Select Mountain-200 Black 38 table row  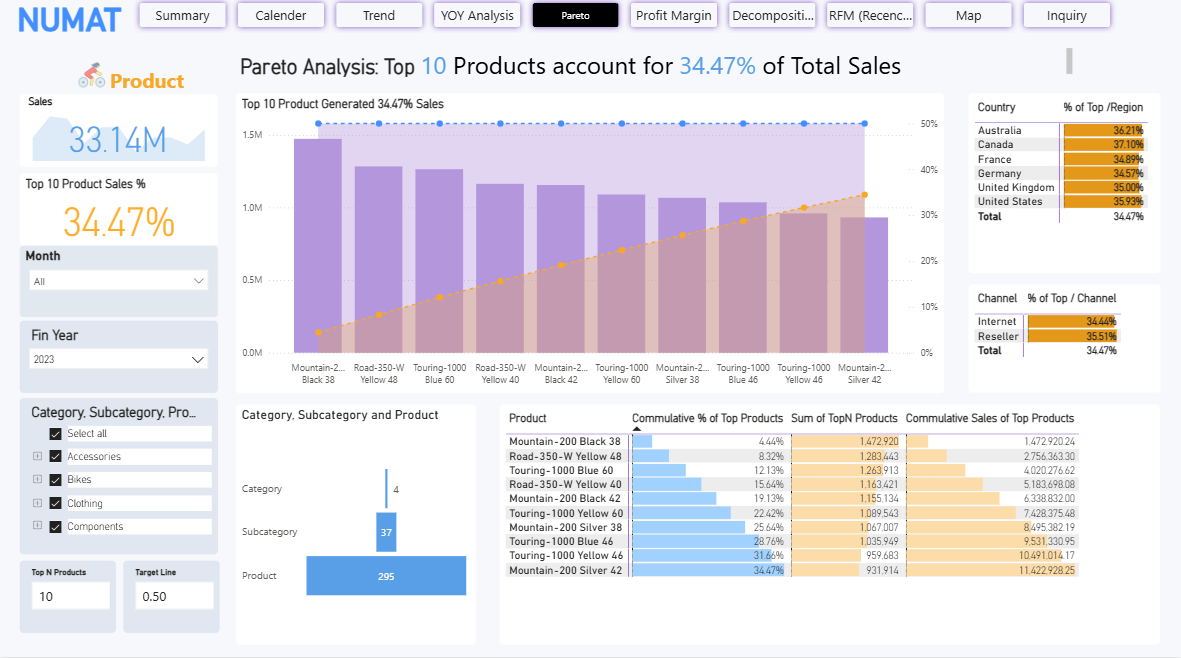pos(792,442)
